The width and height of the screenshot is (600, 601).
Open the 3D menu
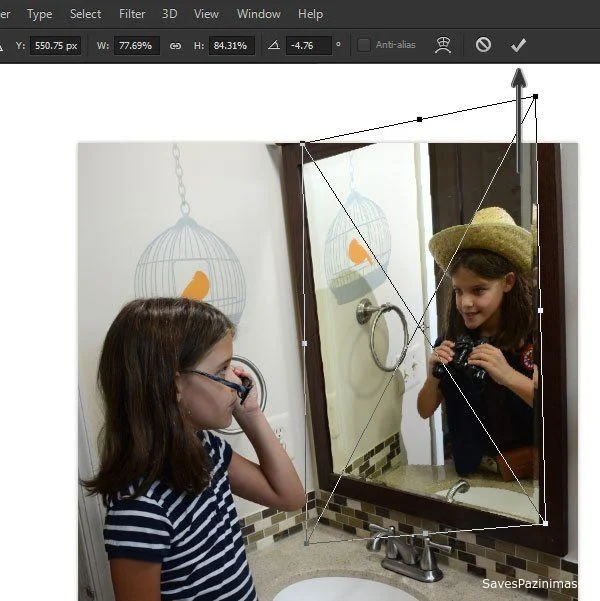click(x=169, y=14)
